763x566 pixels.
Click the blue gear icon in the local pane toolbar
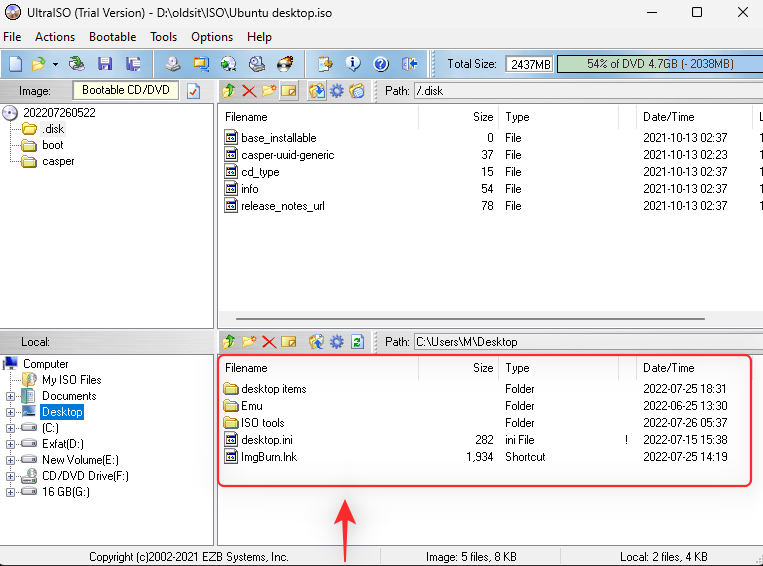click(337, 342)
